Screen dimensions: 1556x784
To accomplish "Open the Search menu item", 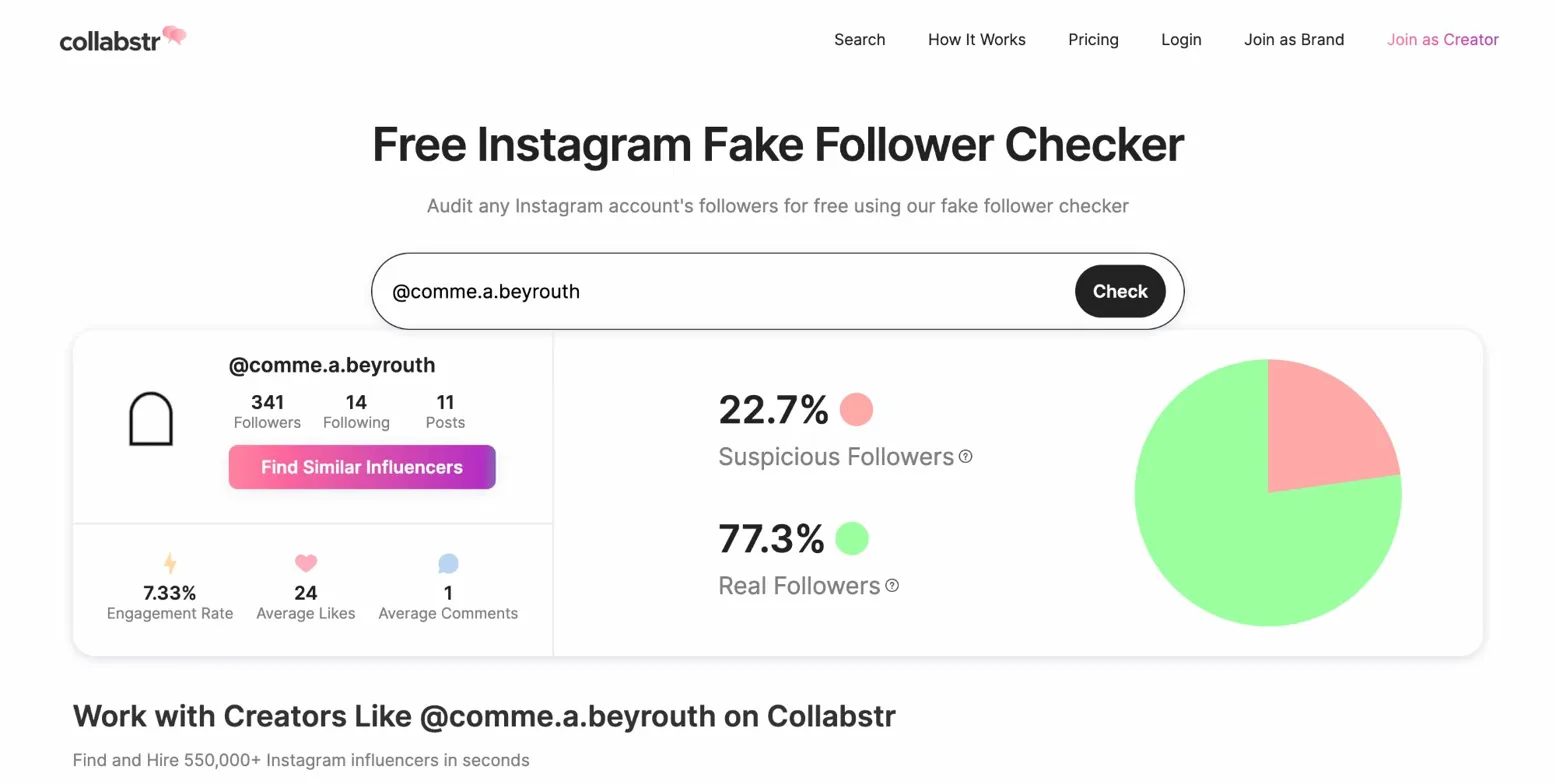I will tap(859, 40).
